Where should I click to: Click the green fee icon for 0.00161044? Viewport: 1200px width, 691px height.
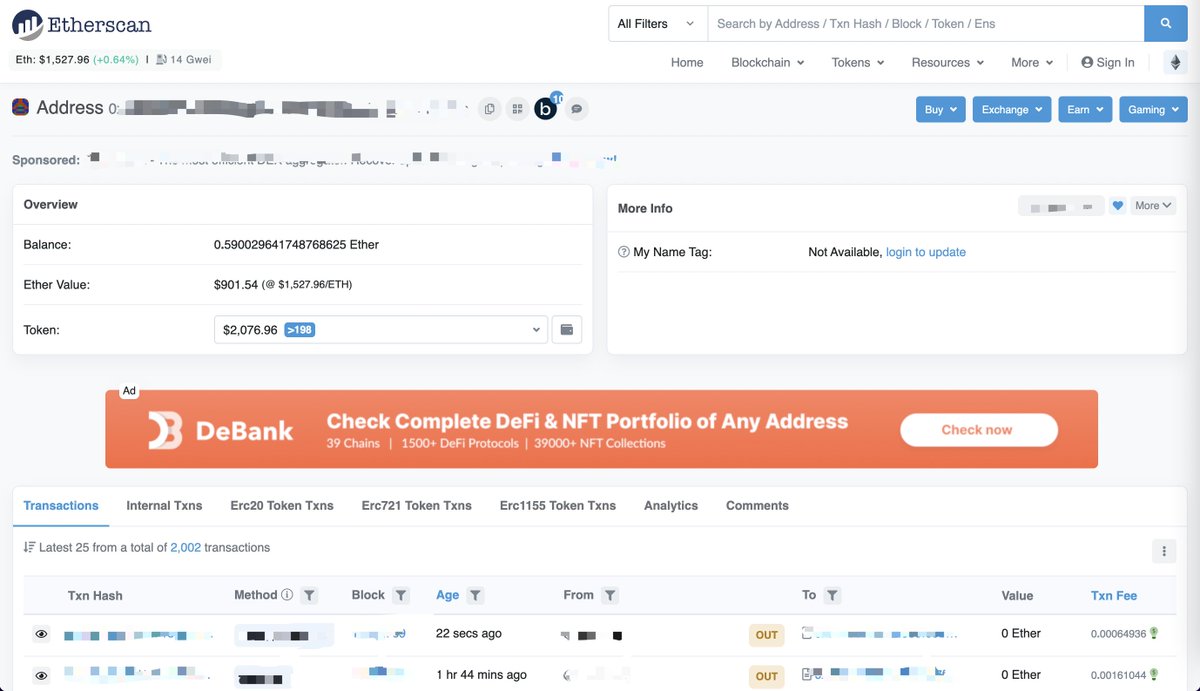pyautogui.click(x=1154, y=675)
